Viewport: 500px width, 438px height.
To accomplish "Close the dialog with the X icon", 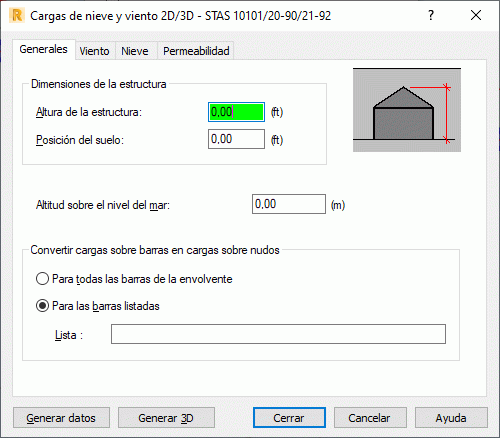I will 476,15.
